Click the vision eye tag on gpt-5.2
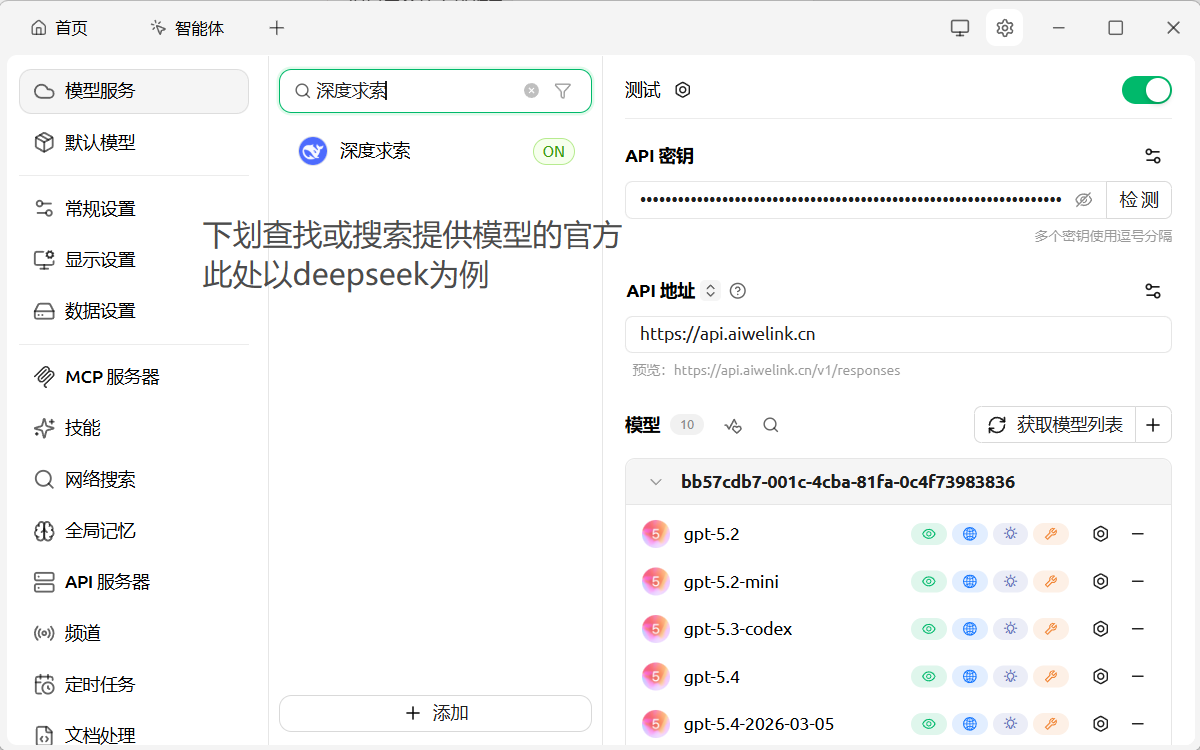Viewport: 1200px width, 750px height. (x=929, y=534)
